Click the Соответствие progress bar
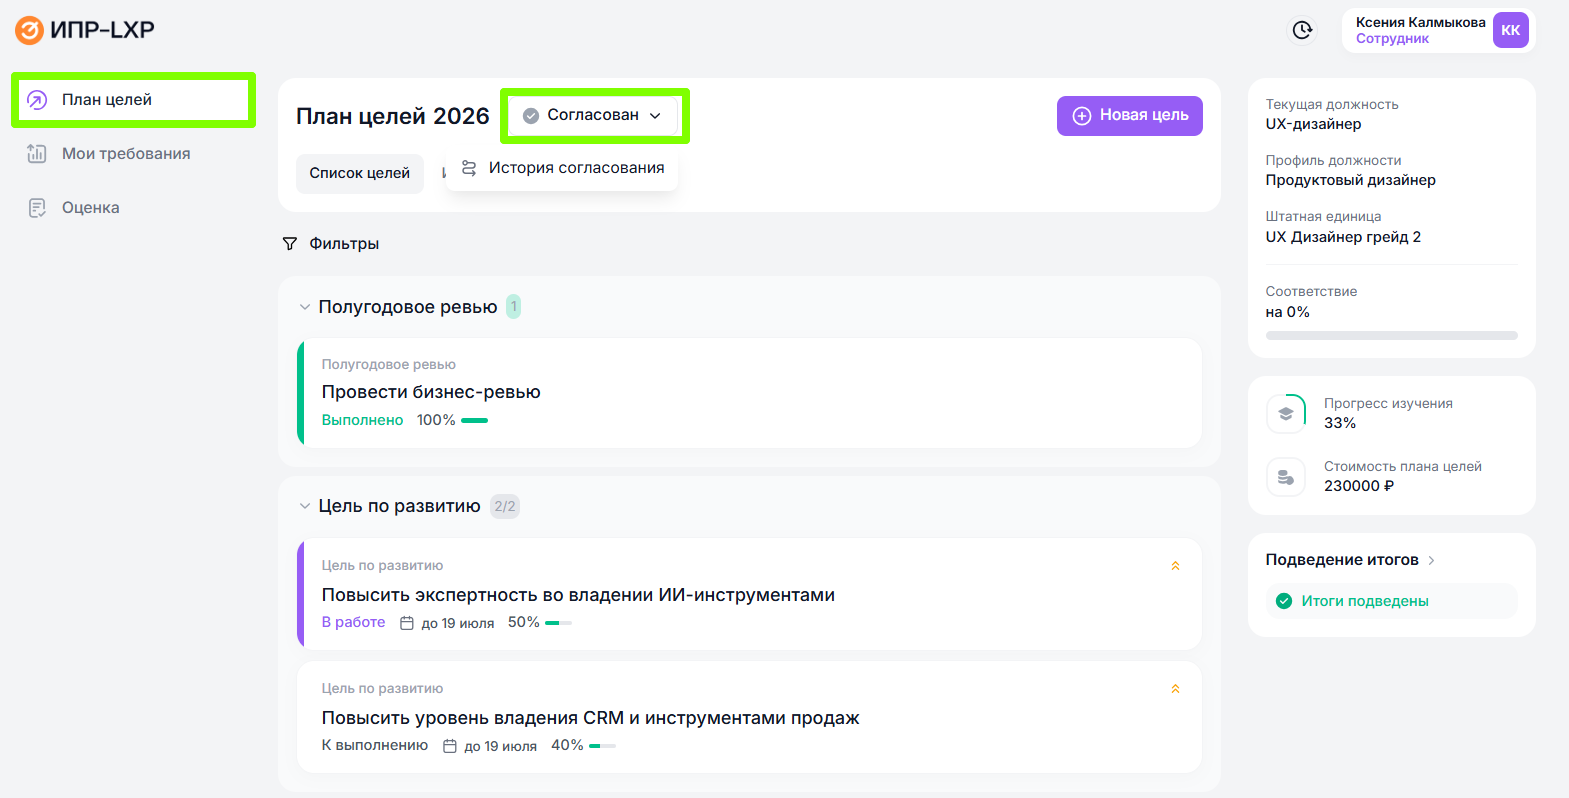 tap(1391, 336)
